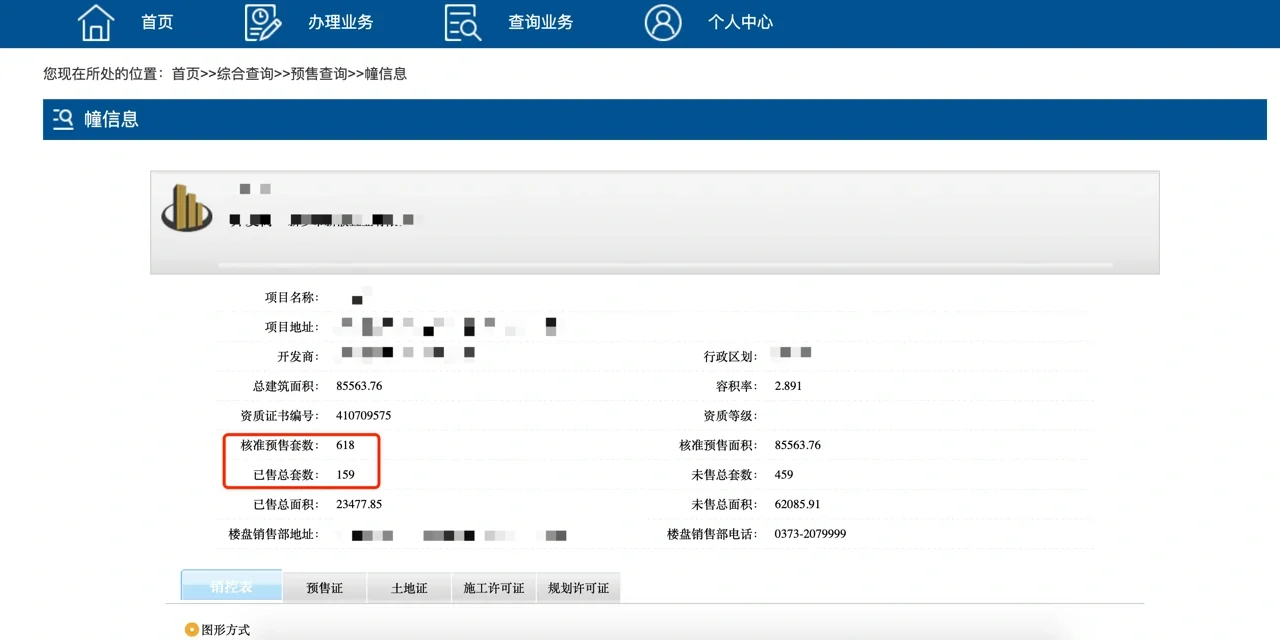Click qualification certificate number 410709575
The height and width of the screenshot is (640, 1280).
364,415
